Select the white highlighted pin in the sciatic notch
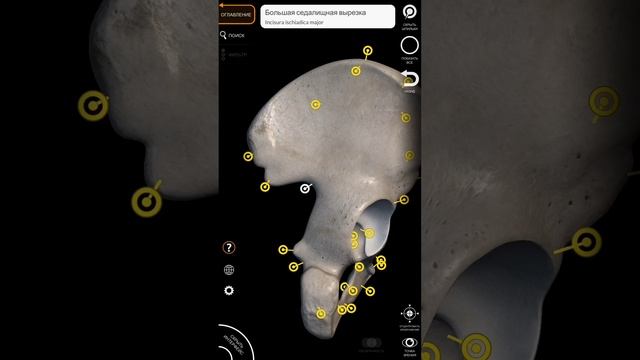Viewport: 640px width, 360px height. point(305,189)
